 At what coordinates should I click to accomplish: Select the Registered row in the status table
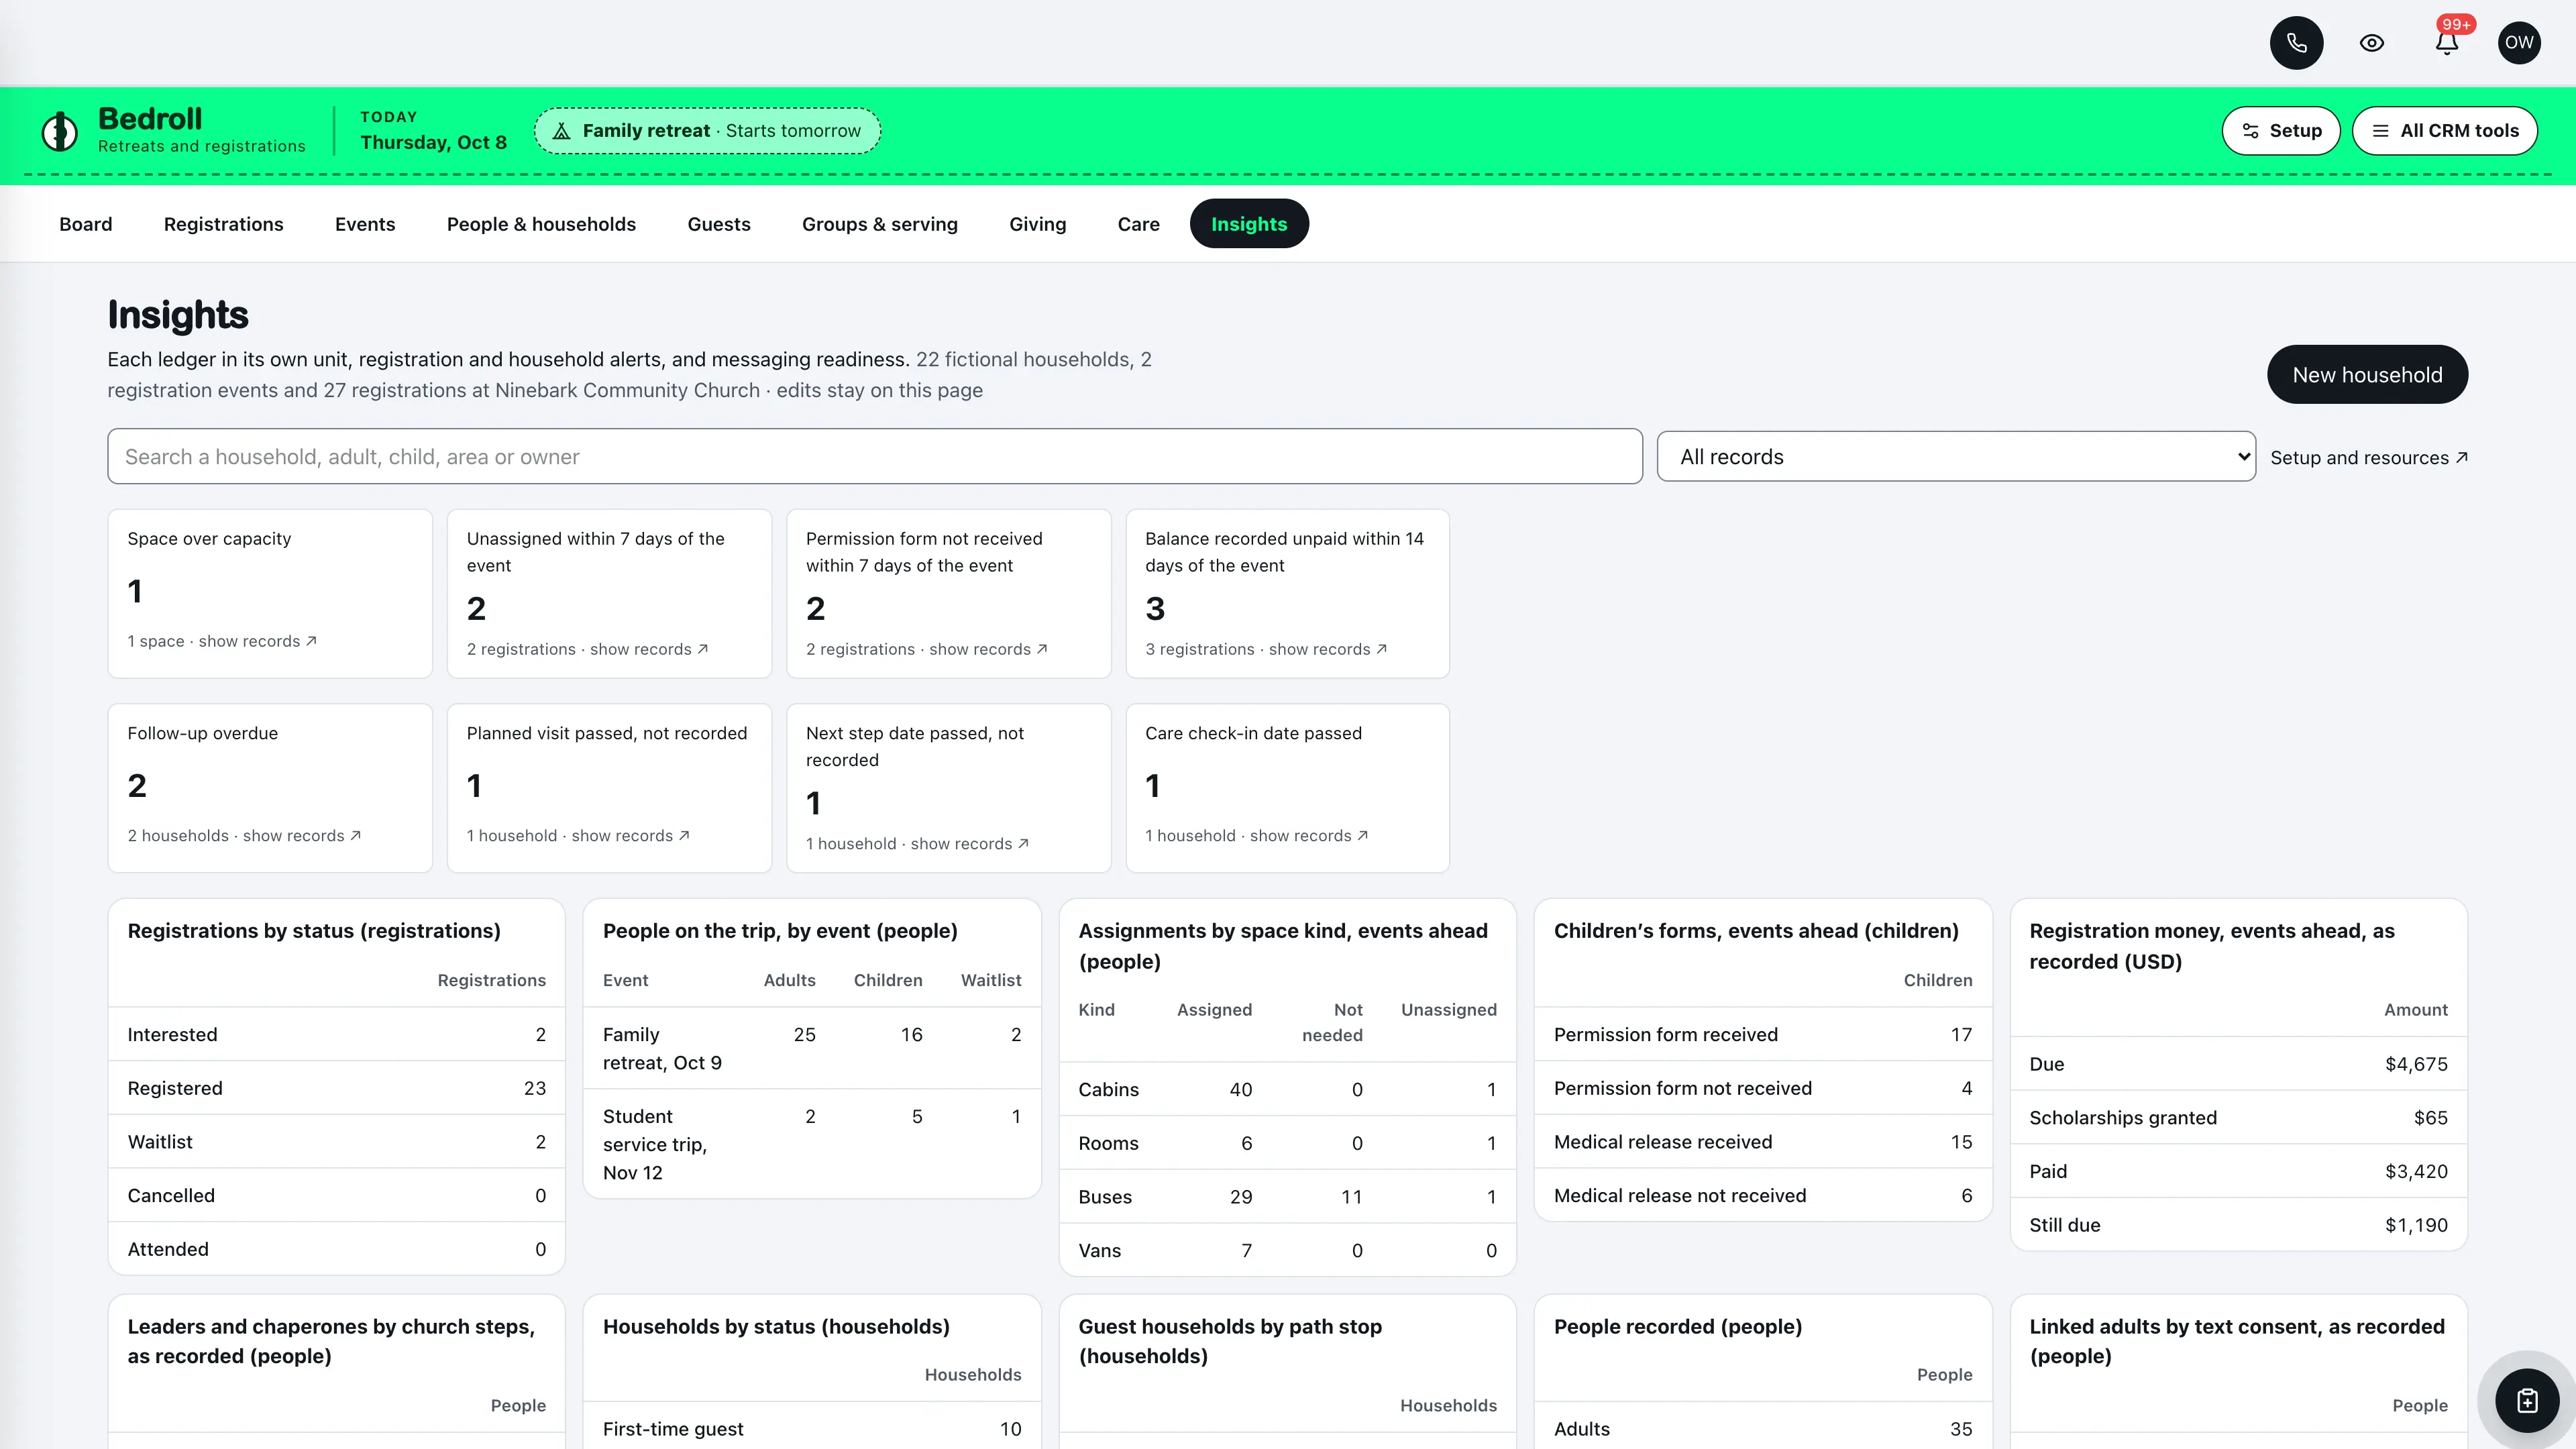tap(336, 1088)
